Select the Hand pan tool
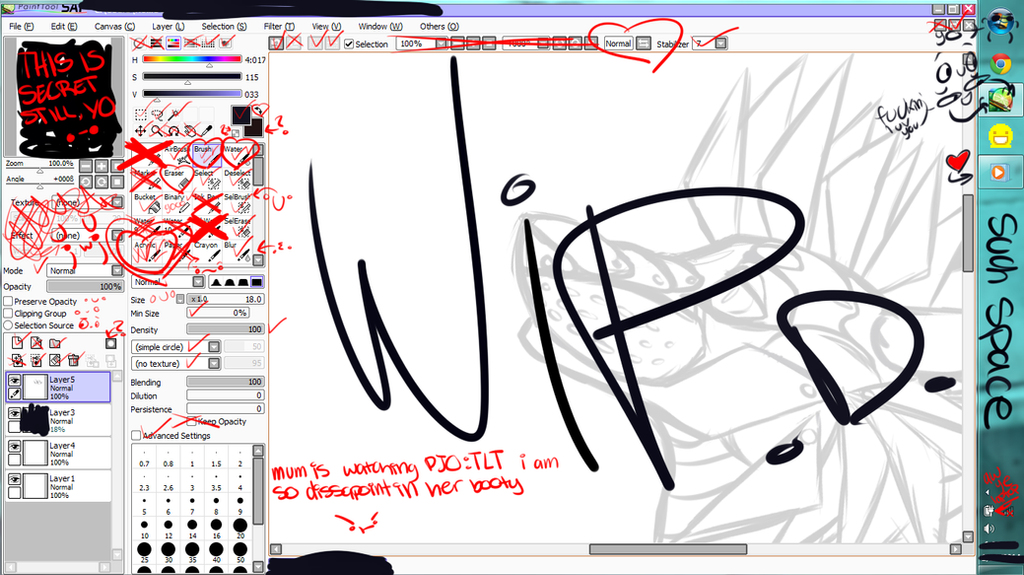The width and height of the screenshot is (1024, 575). tap(191, 131)
